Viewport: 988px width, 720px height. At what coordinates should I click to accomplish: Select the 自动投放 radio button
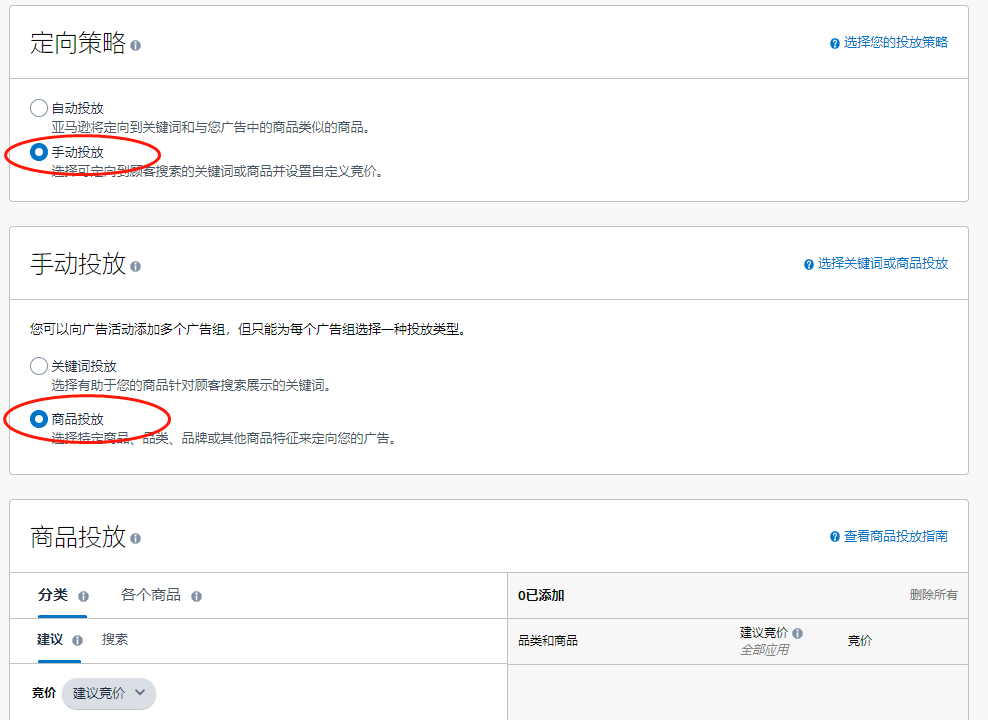click(x=38, y=107)
